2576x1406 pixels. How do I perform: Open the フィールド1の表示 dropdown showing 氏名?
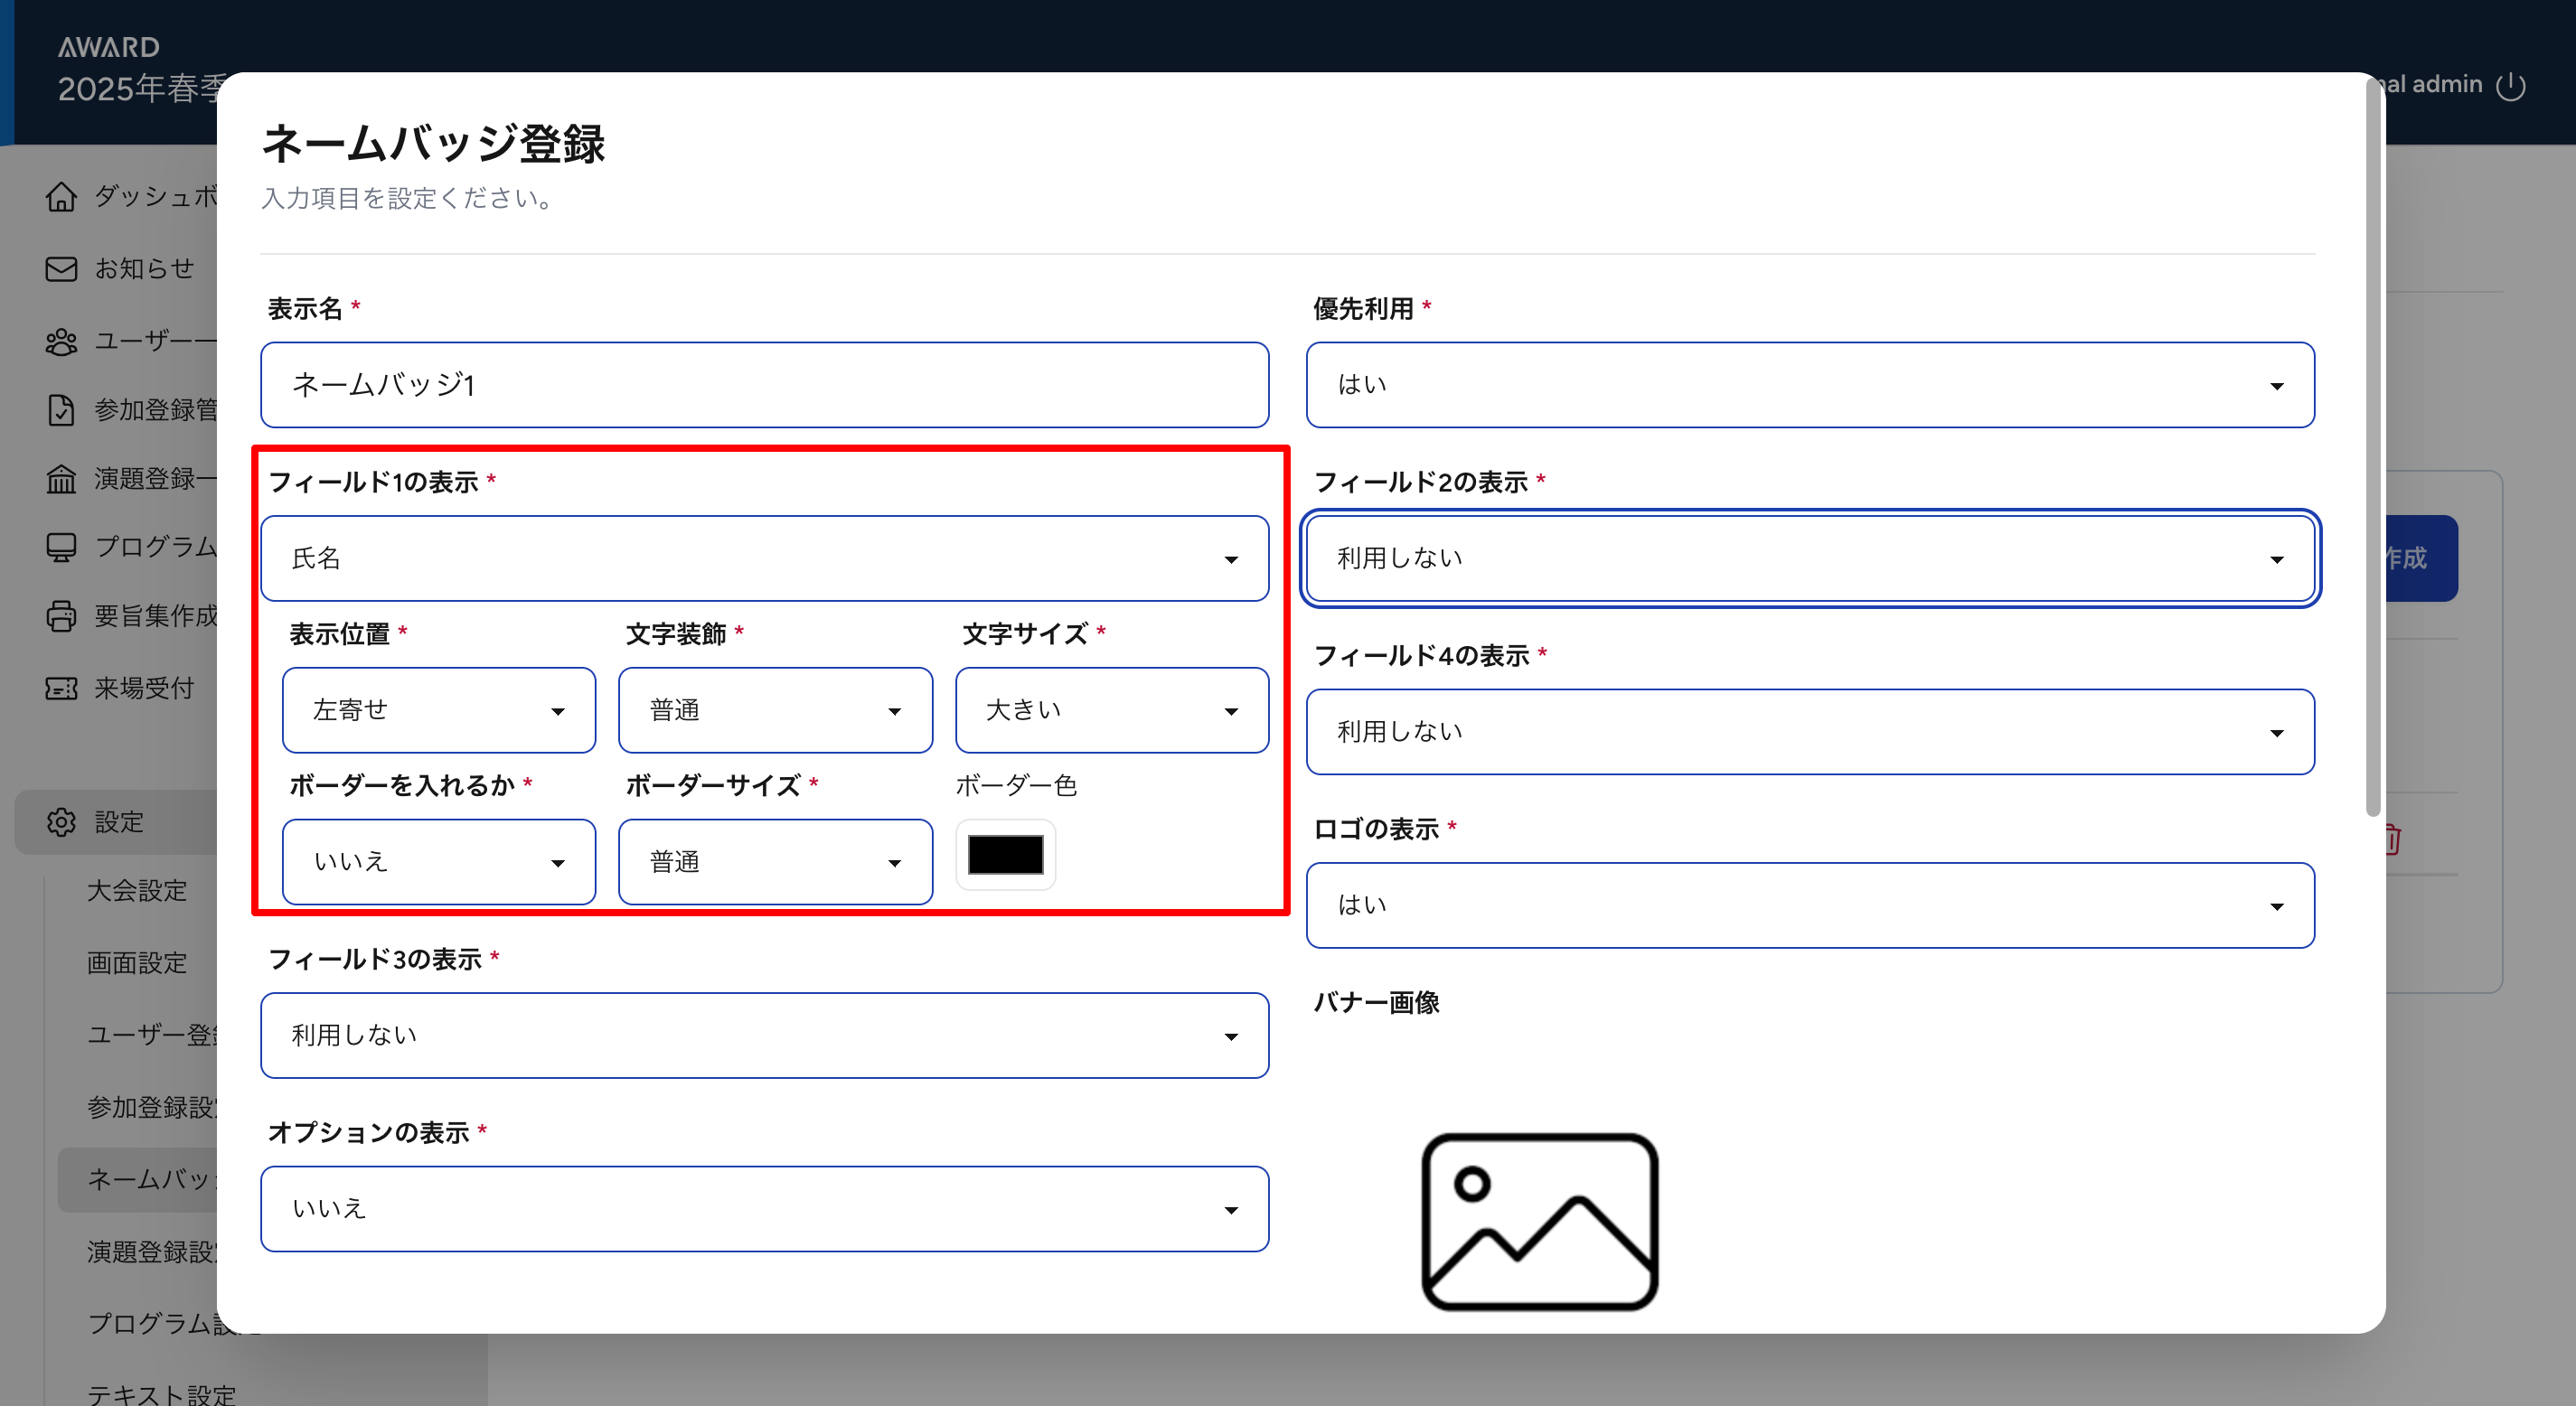click(764, 558)
